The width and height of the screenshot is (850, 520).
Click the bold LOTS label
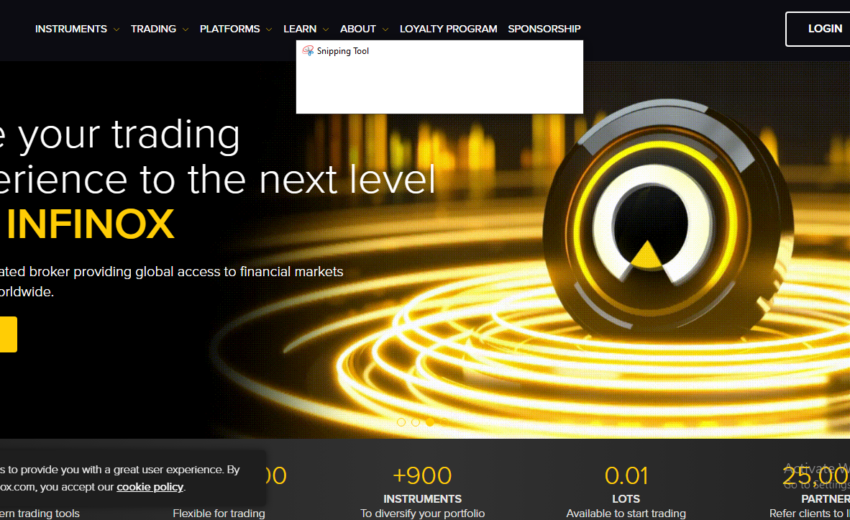(x=626, y=499)
